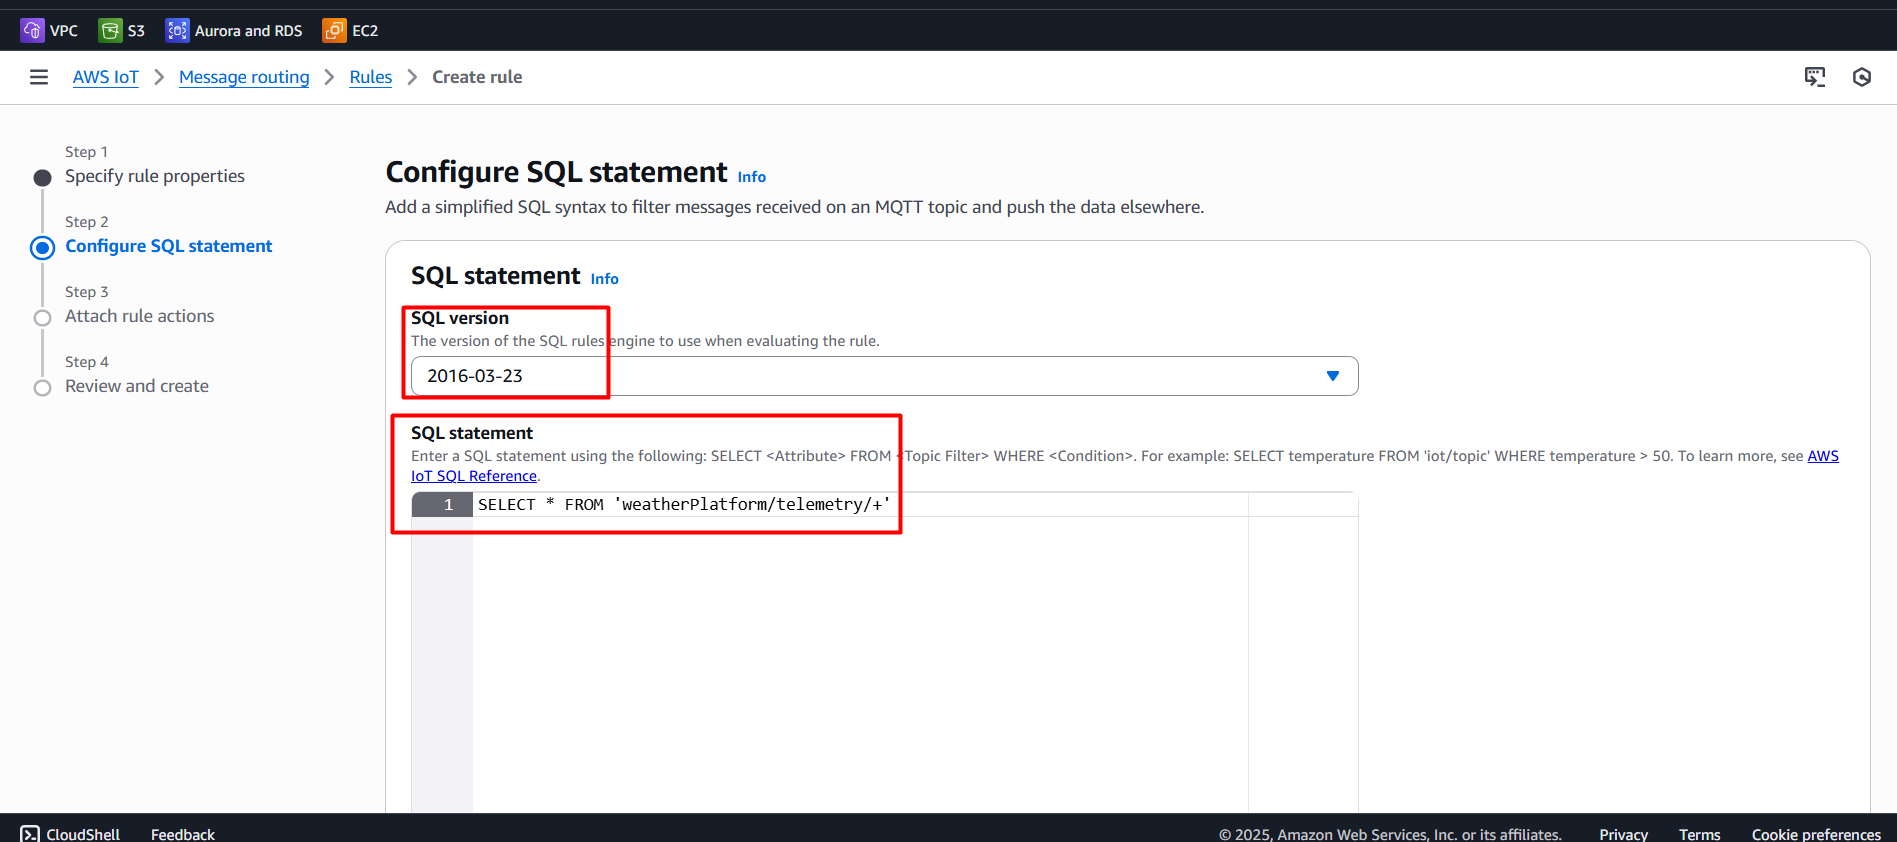The width and height of the screenshot is (1897, 842).
Task: Open the AWS IoT SQL Reference link
Action: pos(474,476)
